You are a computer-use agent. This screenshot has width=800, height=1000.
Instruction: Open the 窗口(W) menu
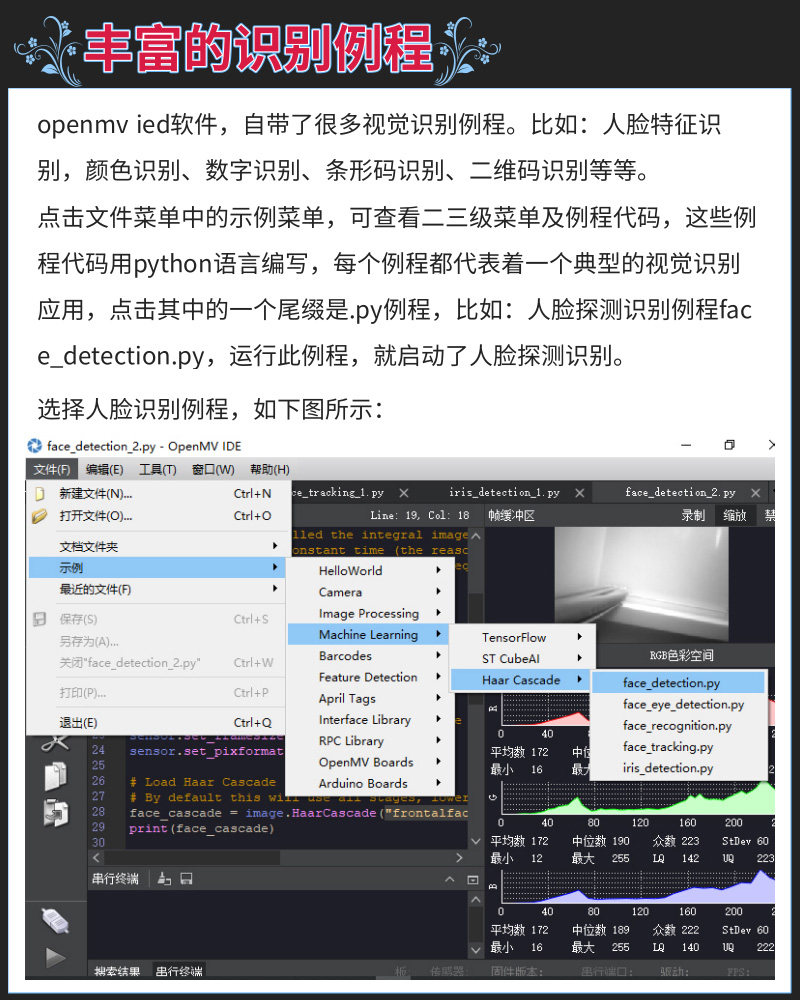[213, 469]
